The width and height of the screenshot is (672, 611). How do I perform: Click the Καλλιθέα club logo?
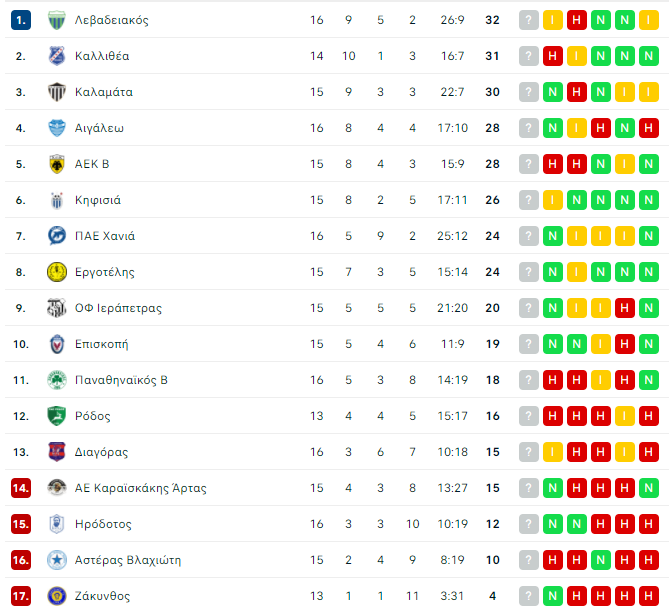pos(57,56)
